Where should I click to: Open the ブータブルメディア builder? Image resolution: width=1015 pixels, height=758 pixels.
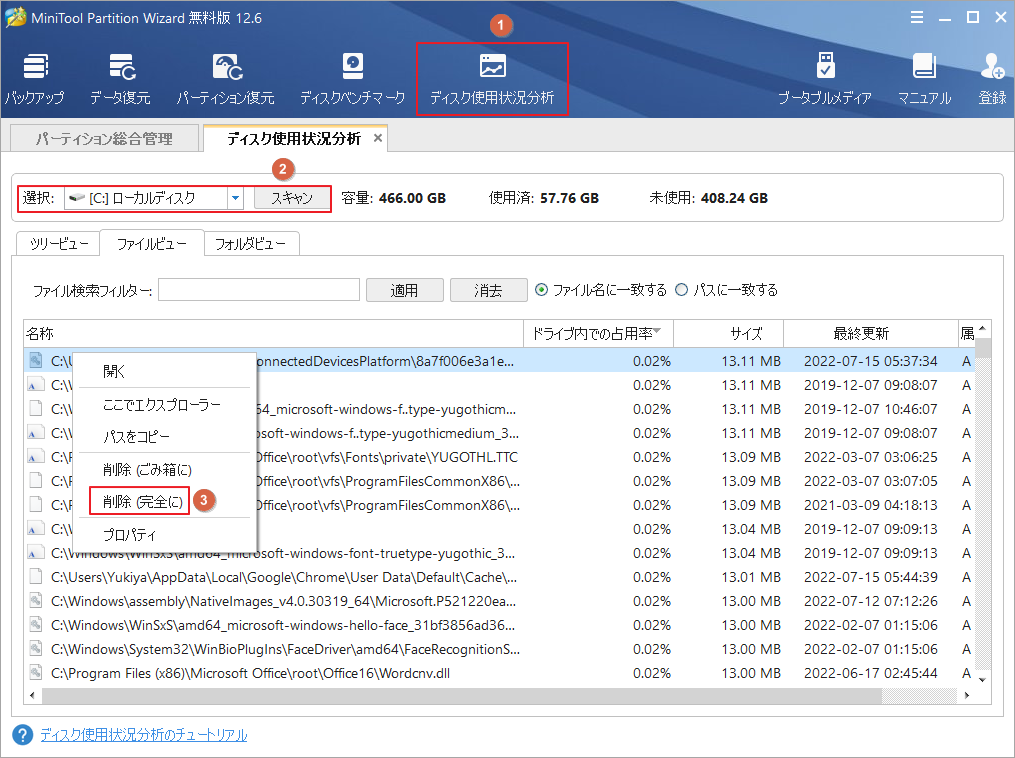coord(825,79)
